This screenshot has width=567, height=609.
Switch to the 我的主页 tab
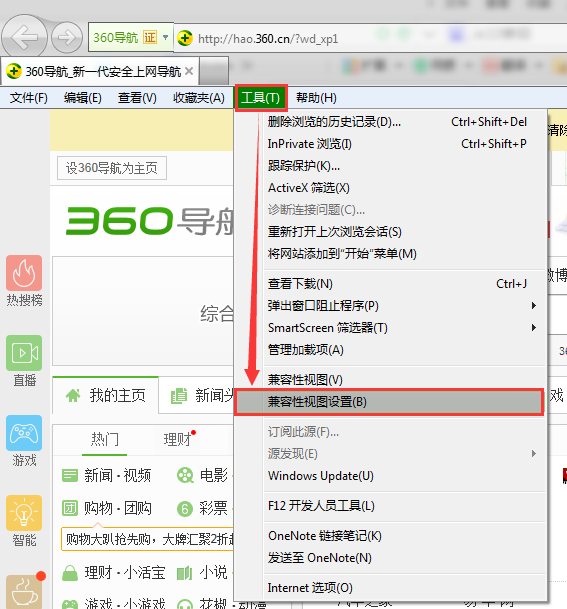105,395
